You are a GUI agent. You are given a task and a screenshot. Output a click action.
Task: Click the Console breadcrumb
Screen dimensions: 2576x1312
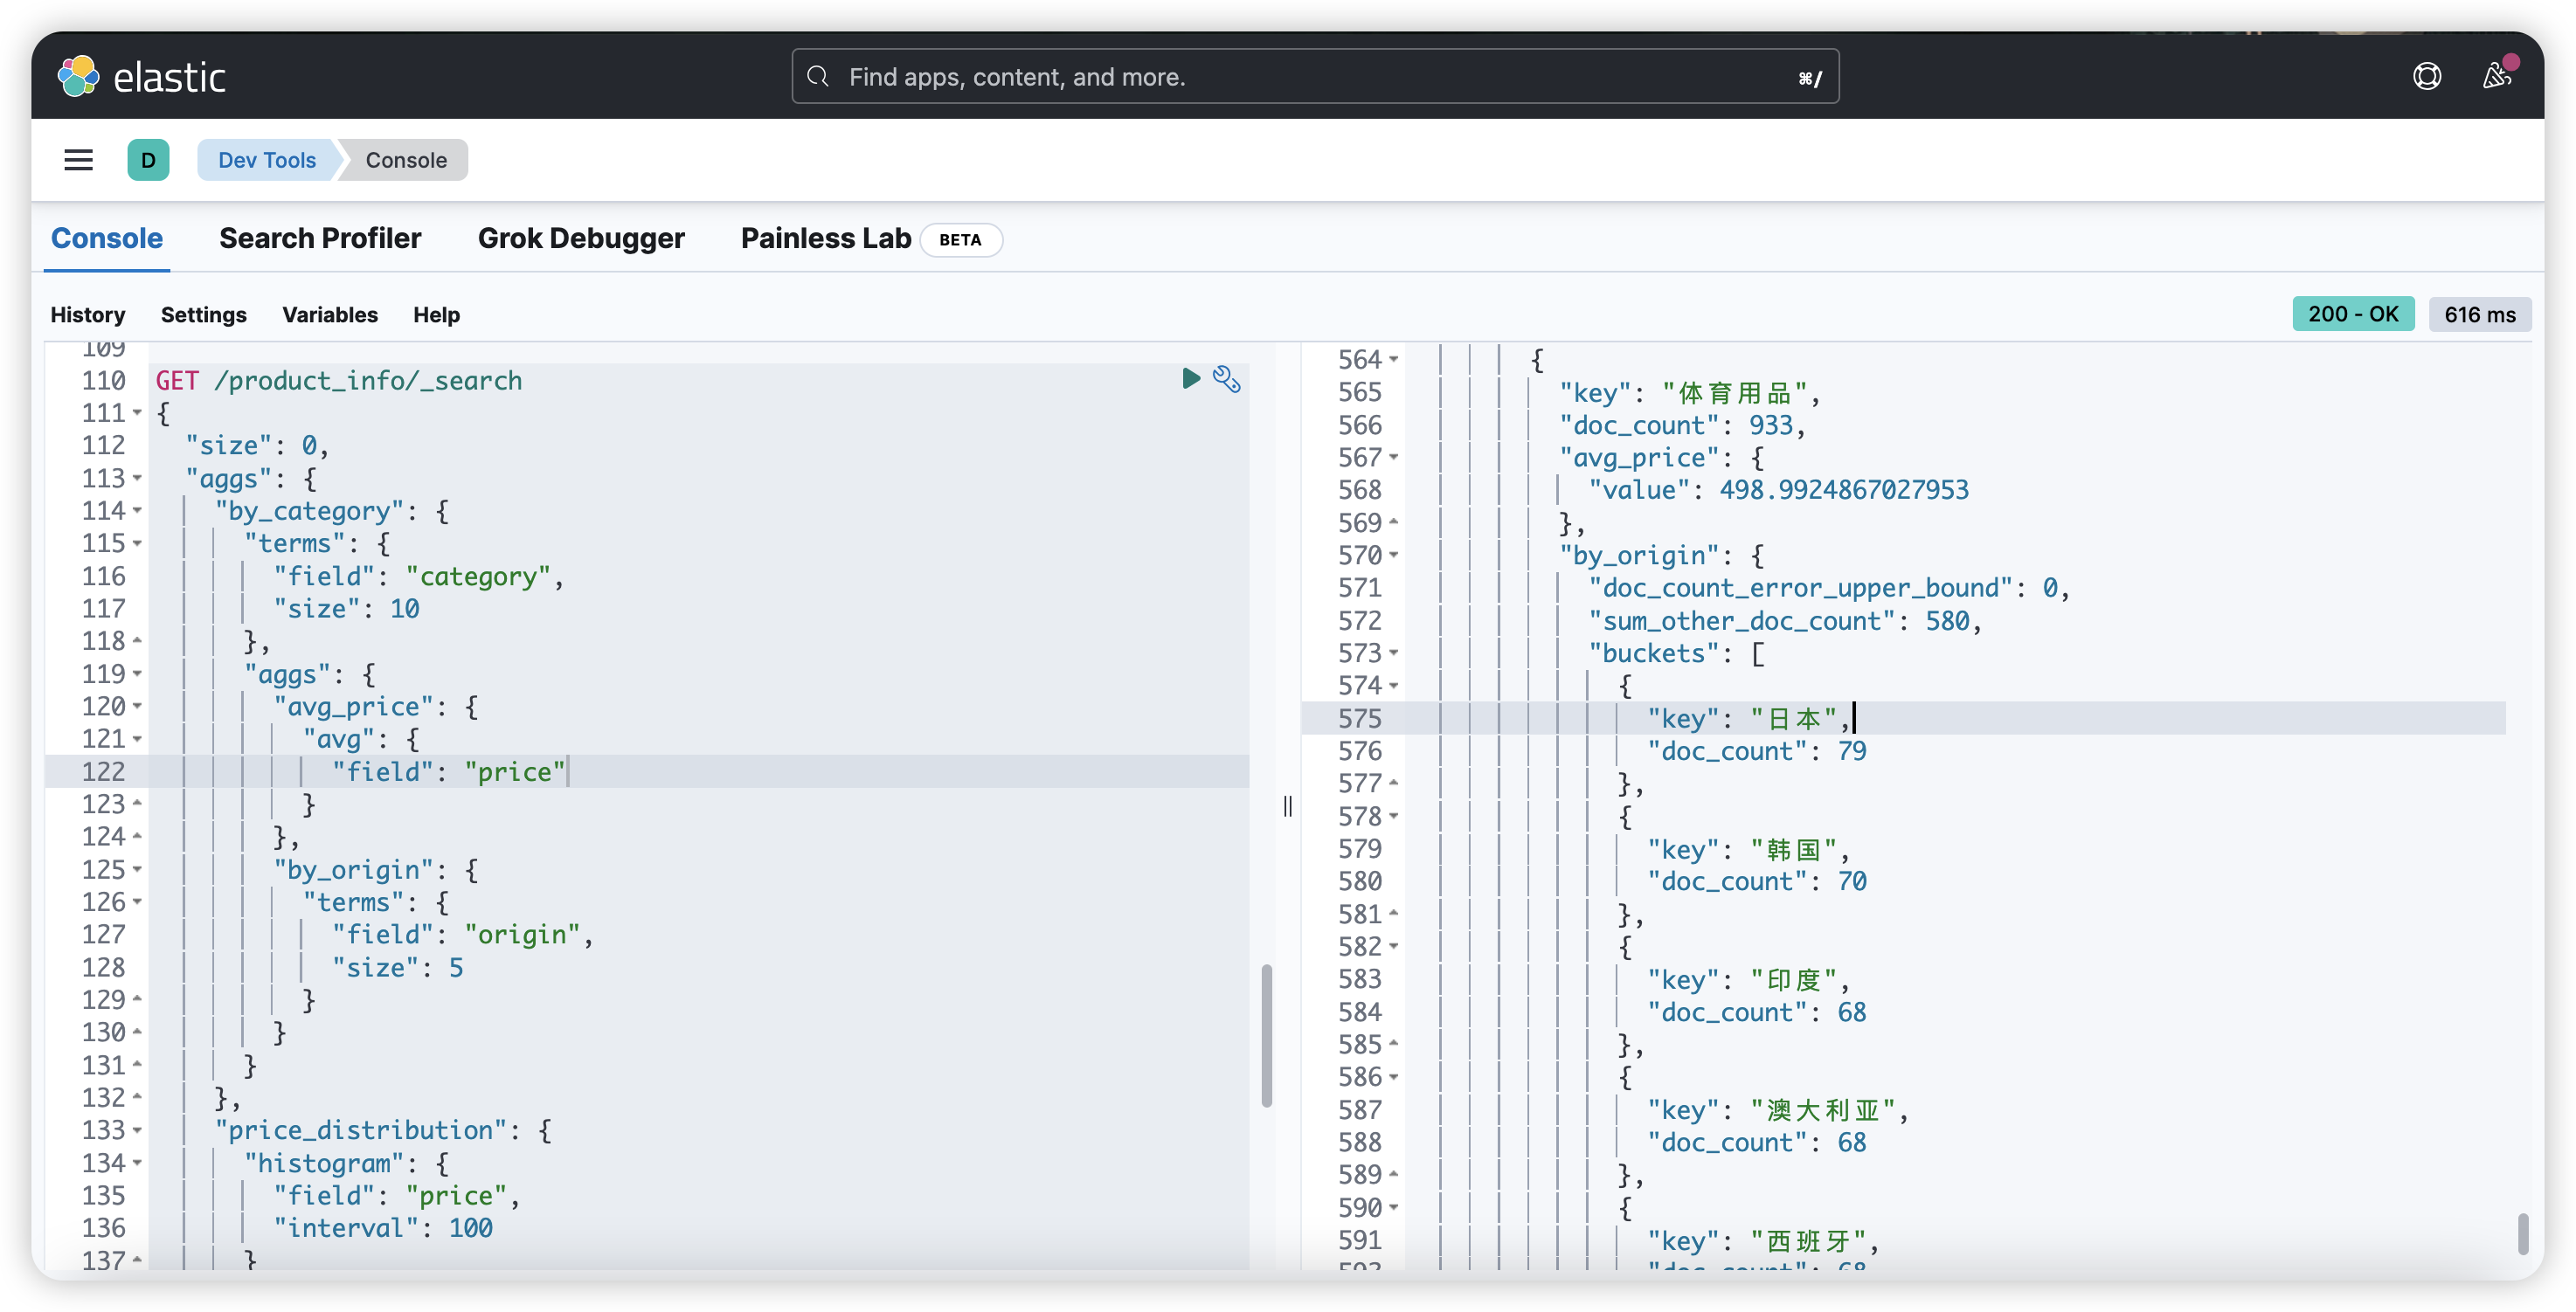pyautogui.click(x=405, y=160)
